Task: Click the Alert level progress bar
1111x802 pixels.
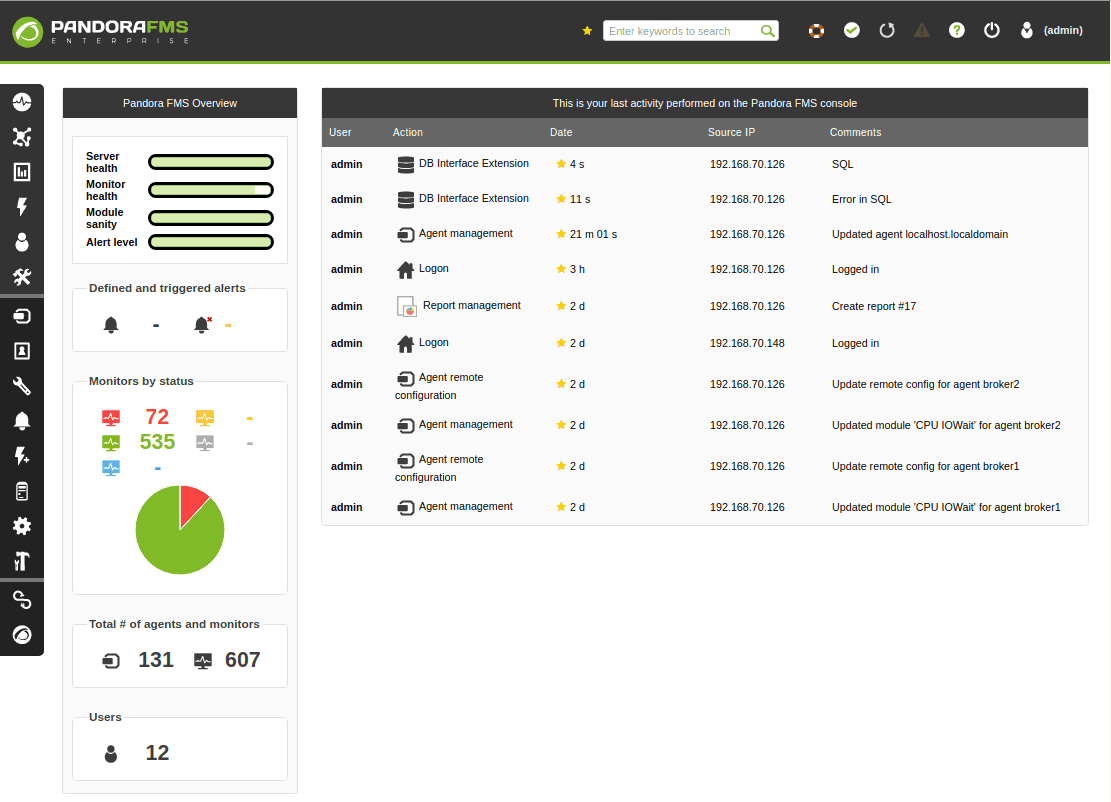Action: [x=211, y=242]
